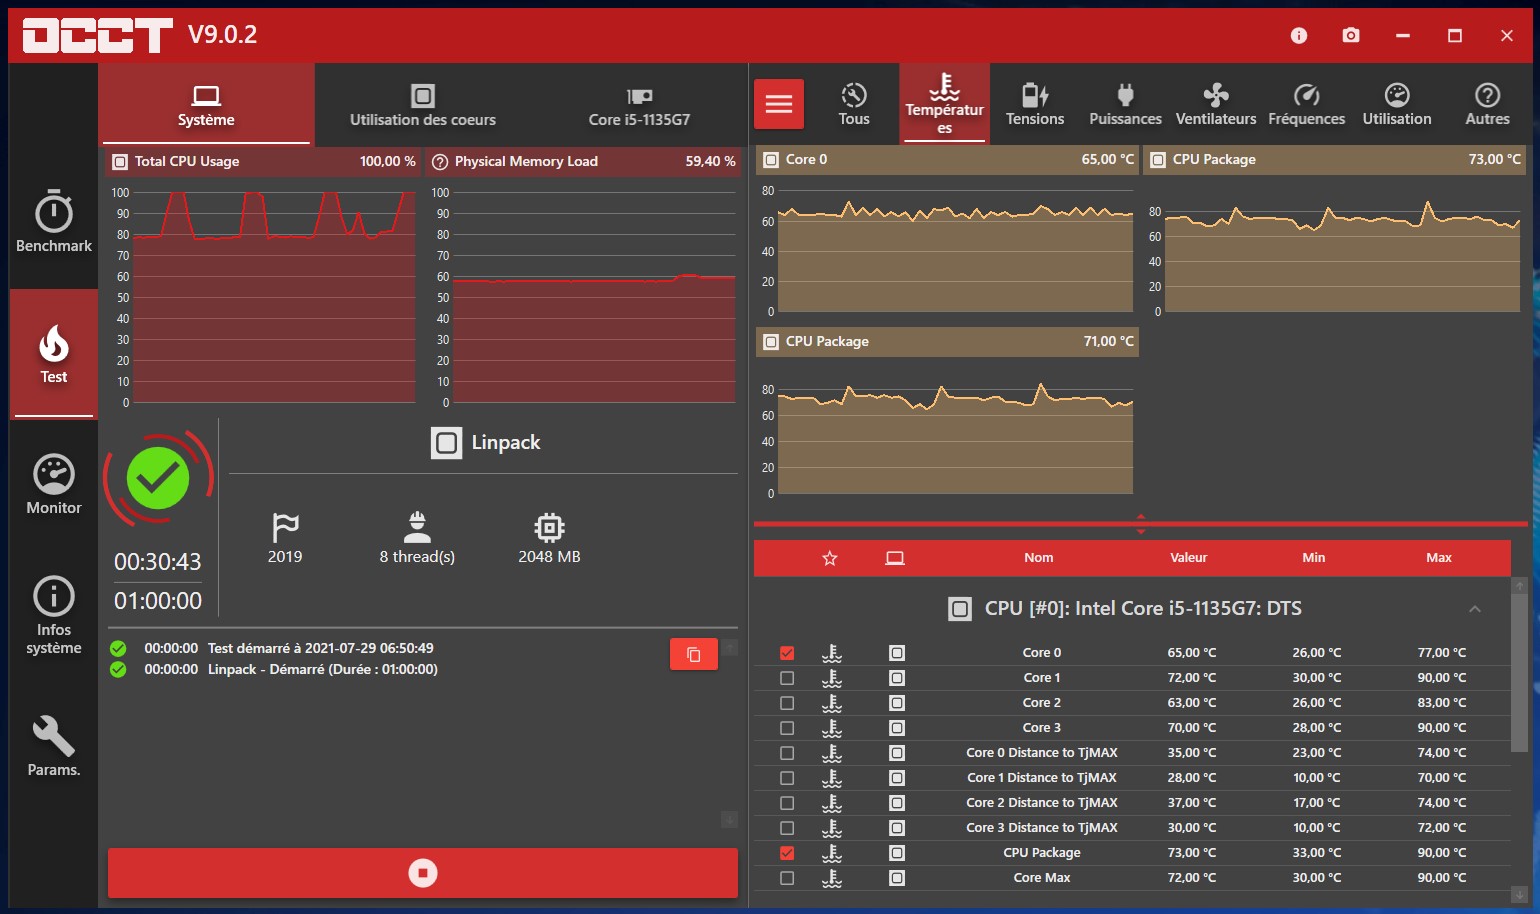Screen dimensions: 1540x914
Task: Take a screenshot with camera icon
Action: [x=1351, y=35]
